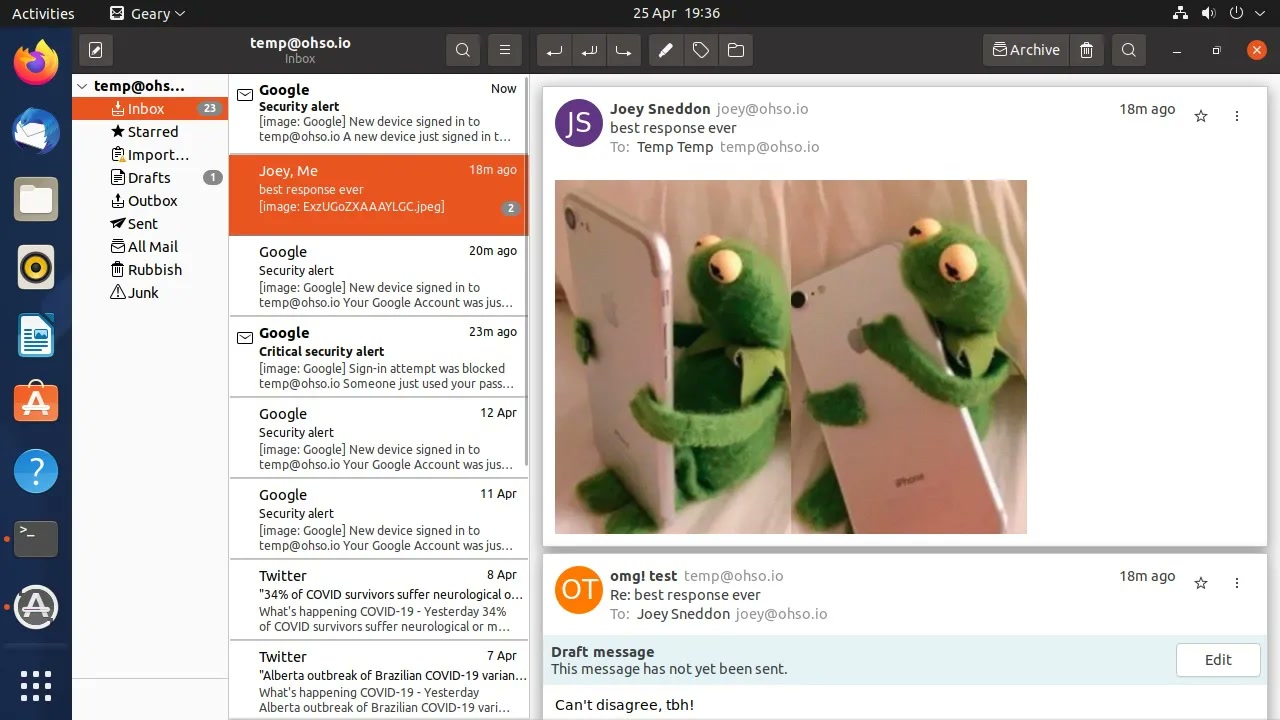The width and height of the screenshot is (1280, 720).
Task: Open the system power menu arrow
Action: [1260, 13]
